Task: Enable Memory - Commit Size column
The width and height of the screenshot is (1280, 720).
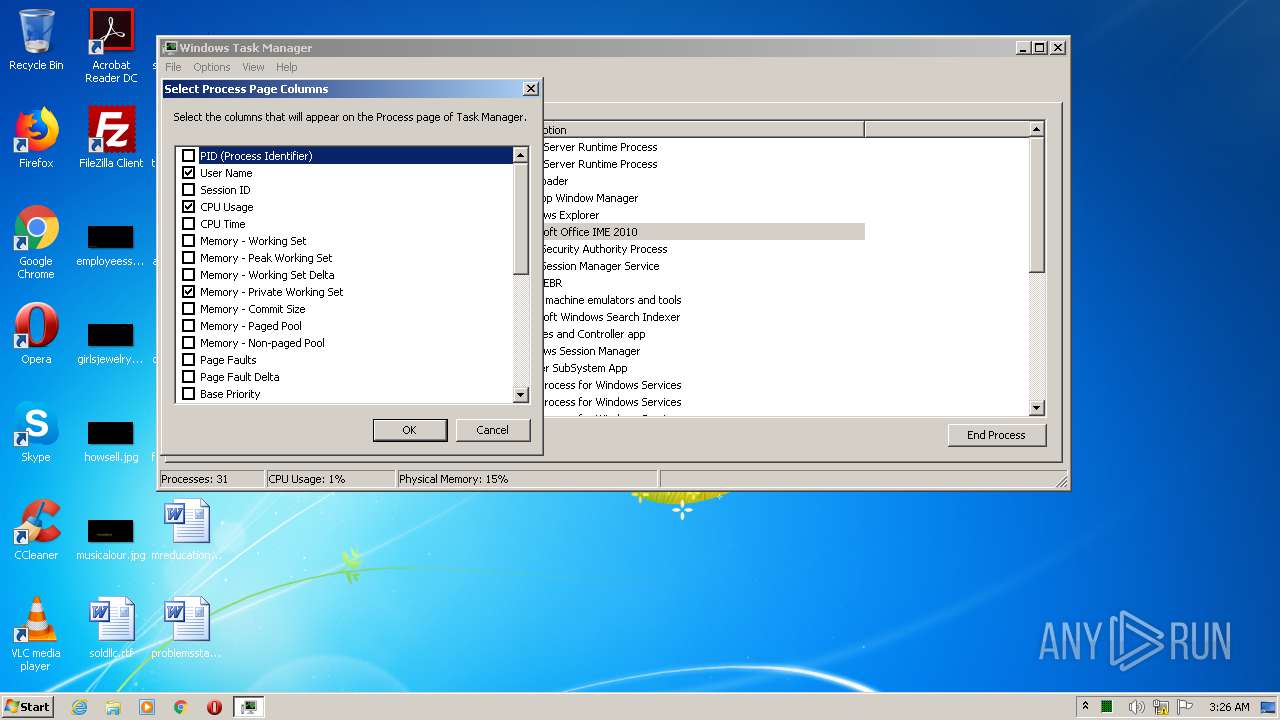Action: (188, 309)
